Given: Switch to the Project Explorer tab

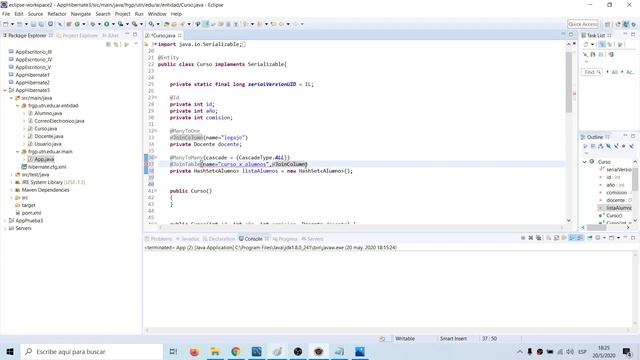Looking at the screenshot, I should (78, 36).
